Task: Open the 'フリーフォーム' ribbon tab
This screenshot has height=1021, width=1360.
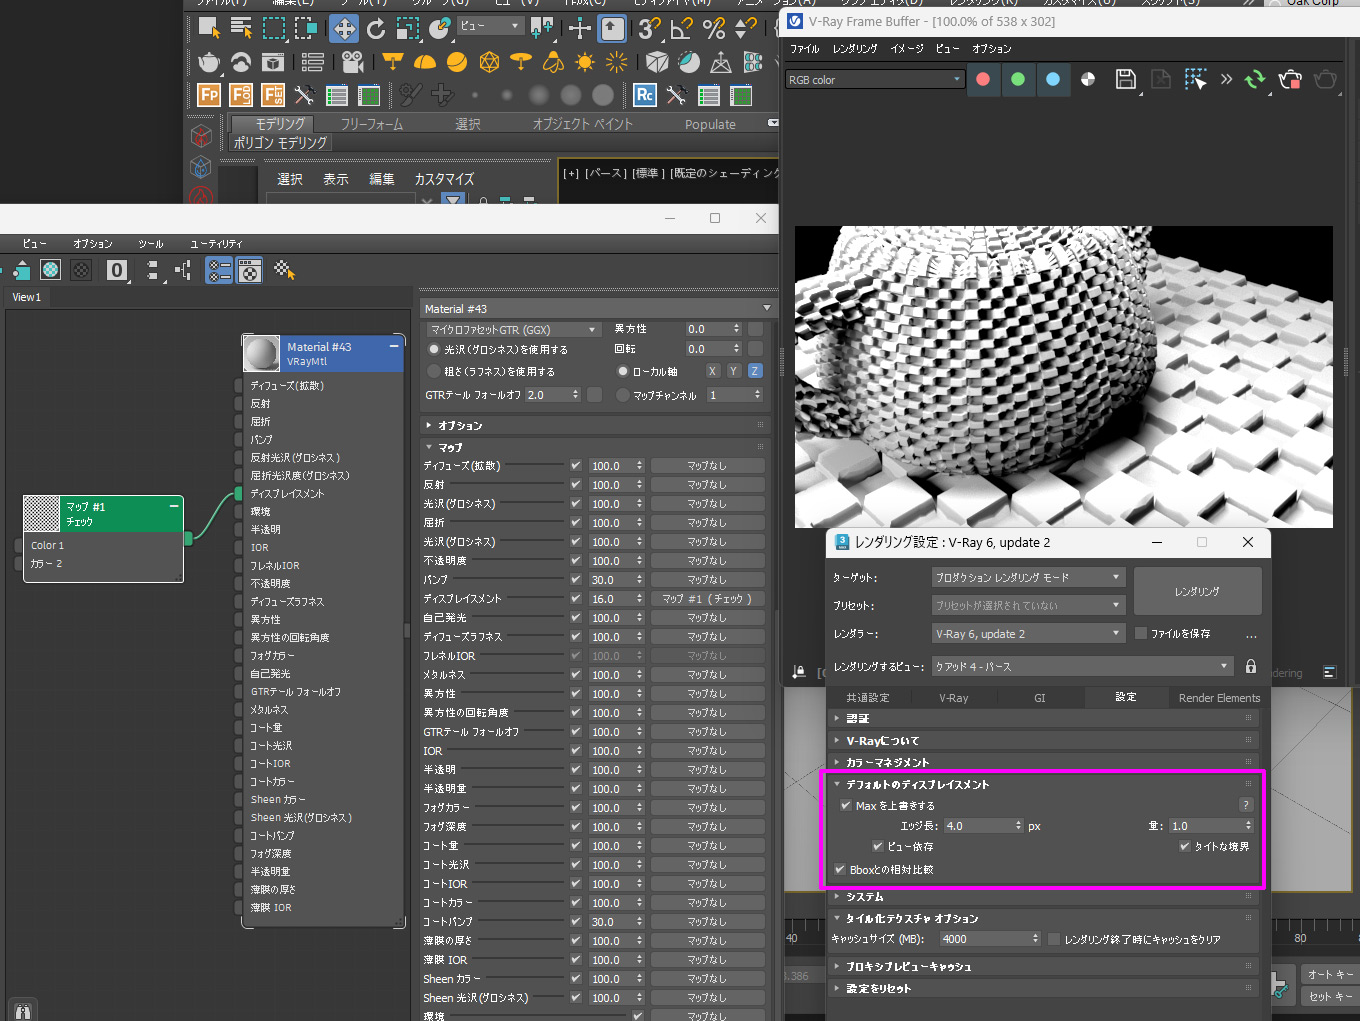Action: 372,124
